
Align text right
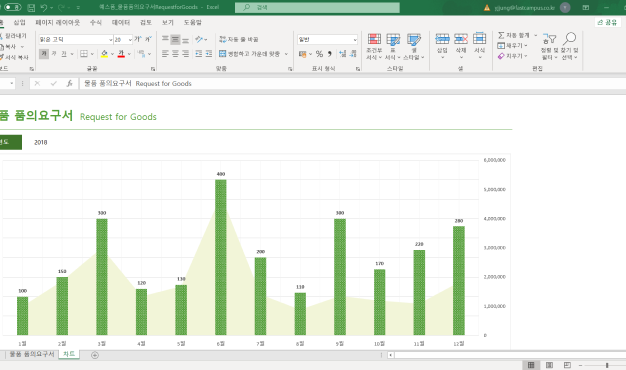(x=185, y=53)
